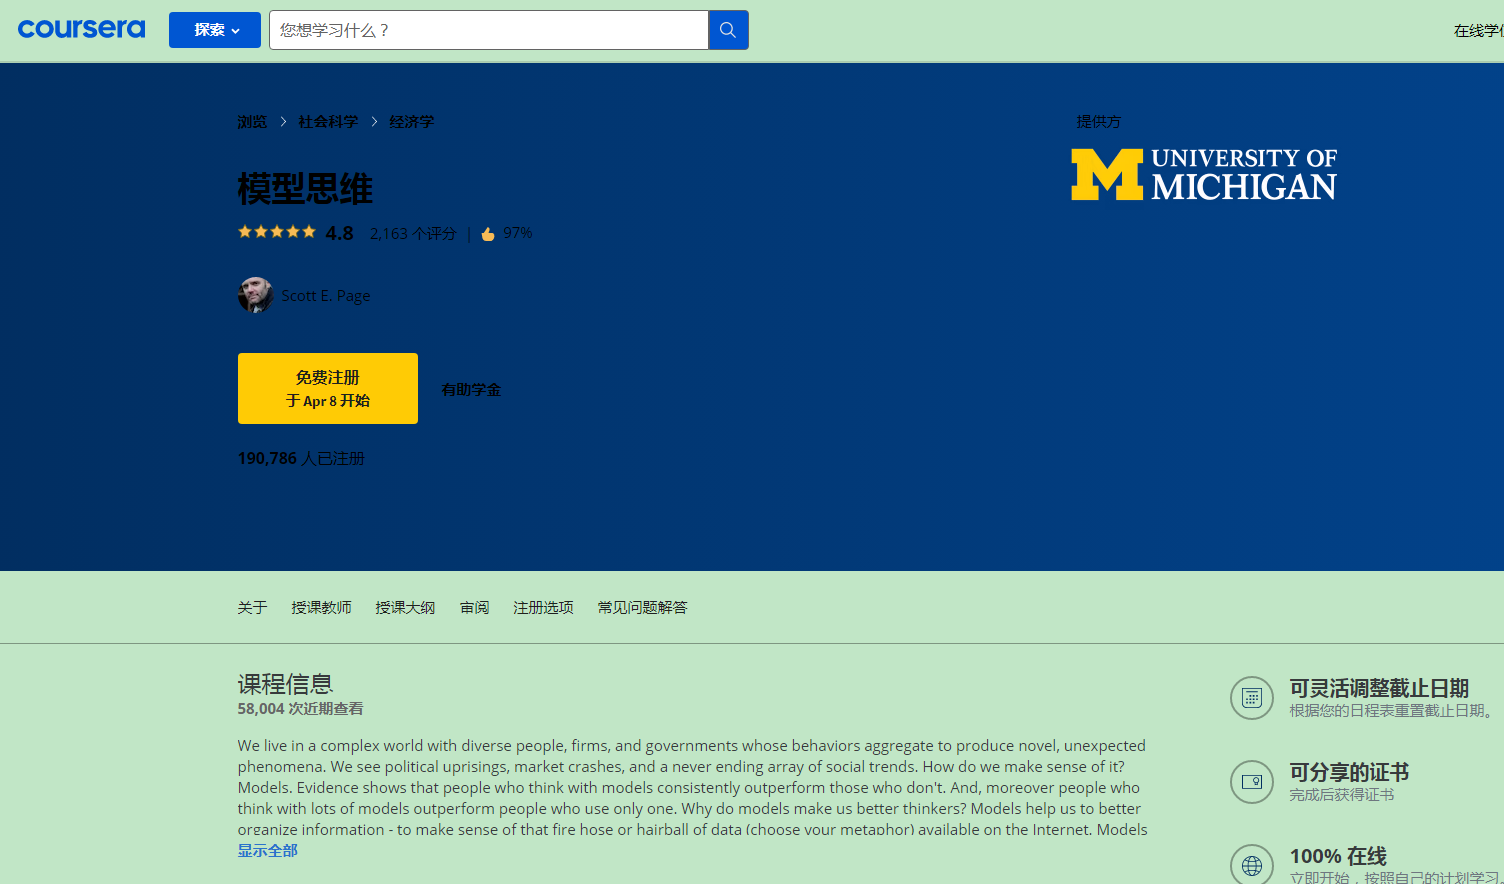The width and height of the screenshot is (1504, 884).
Task: Switch to the 关于 tab
Action: tap(252, 608)
